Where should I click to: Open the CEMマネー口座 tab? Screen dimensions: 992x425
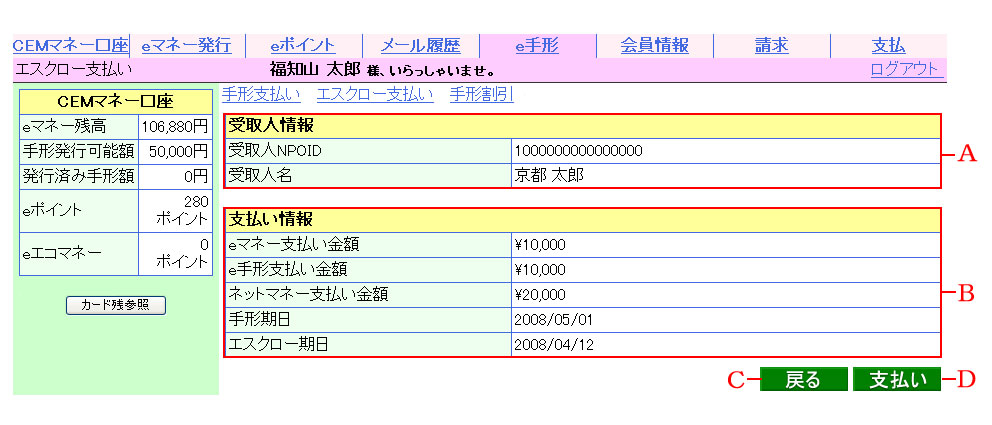[71, 45]
